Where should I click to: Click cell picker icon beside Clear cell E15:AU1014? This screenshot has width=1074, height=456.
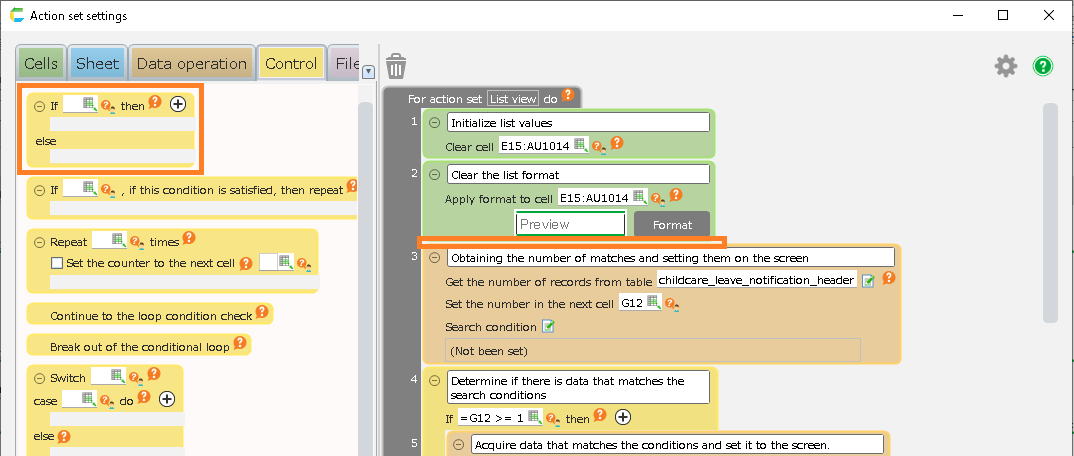click(x=580, y=145)
